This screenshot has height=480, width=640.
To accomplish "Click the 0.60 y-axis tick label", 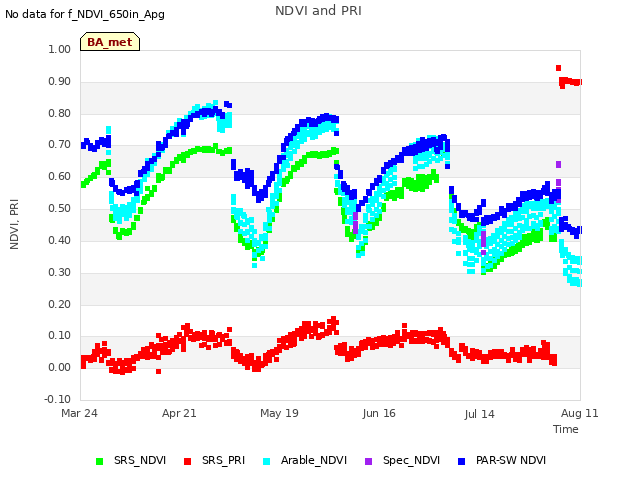I will click(x=60, y=177).
